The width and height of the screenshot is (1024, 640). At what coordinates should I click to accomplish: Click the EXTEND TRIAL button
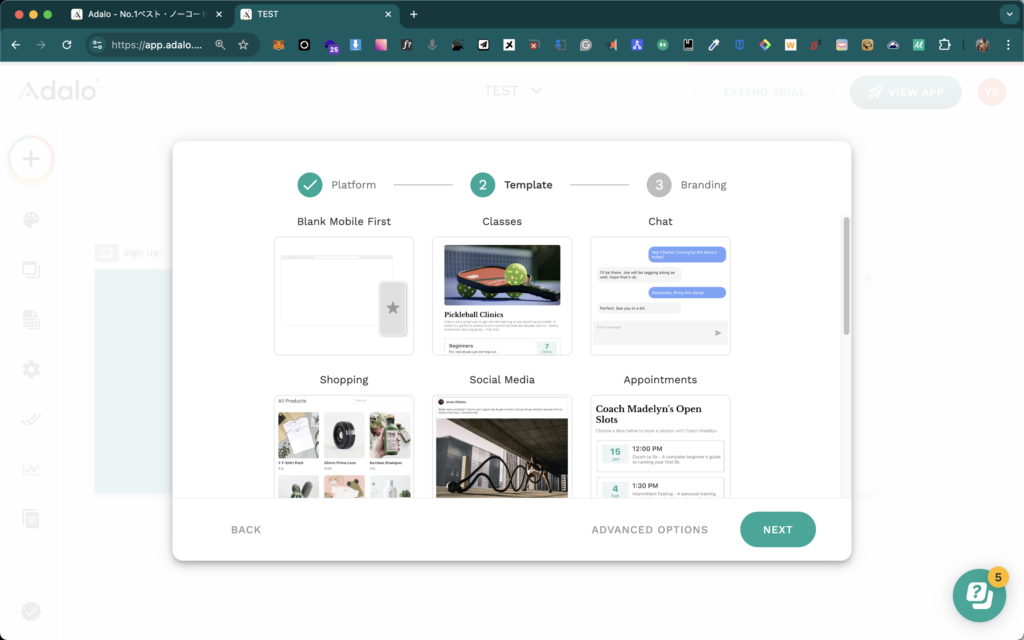tap(764, 92)
